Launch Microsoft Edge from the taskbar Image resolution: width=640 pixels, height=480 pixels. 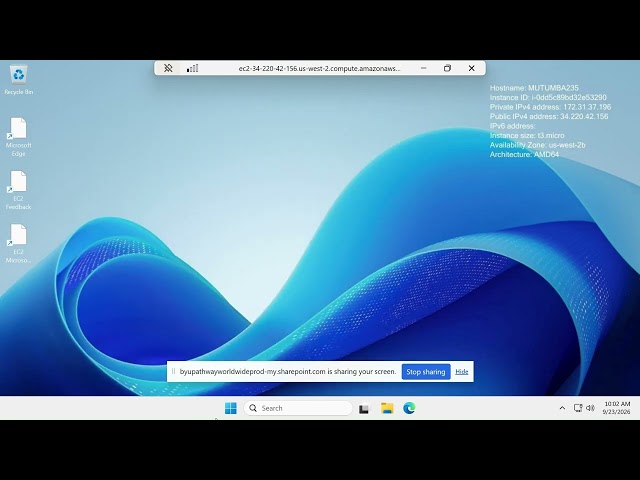409,408
